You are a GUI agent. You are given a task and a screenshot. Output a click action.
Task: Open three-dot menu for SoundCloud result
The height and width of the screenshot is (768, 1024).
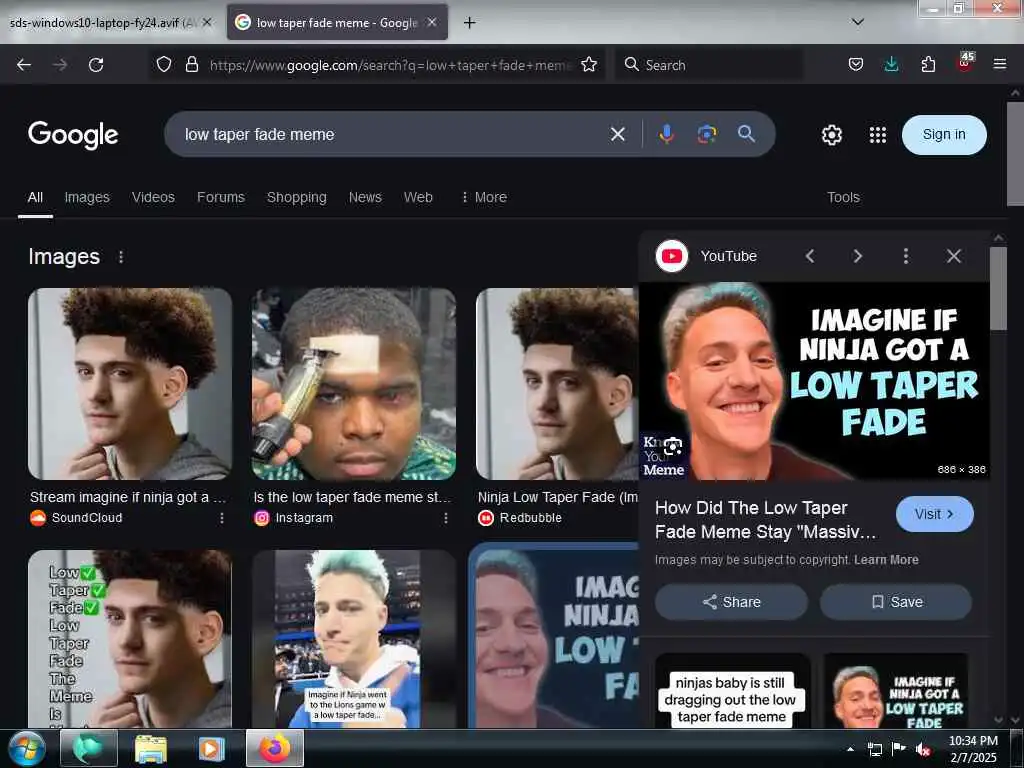pos(222,518)
